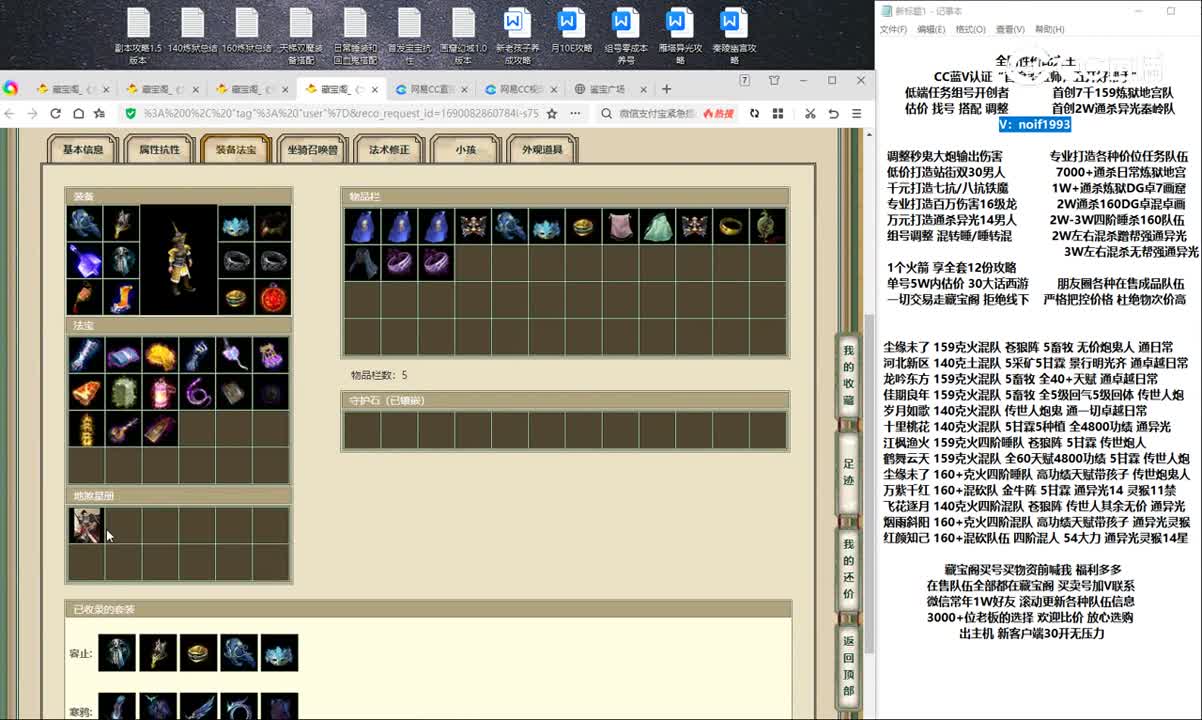Screen dimensions: 1202x720
Task: Select the cyan mask in 容止 set row
Action: (x=280, y=653)
